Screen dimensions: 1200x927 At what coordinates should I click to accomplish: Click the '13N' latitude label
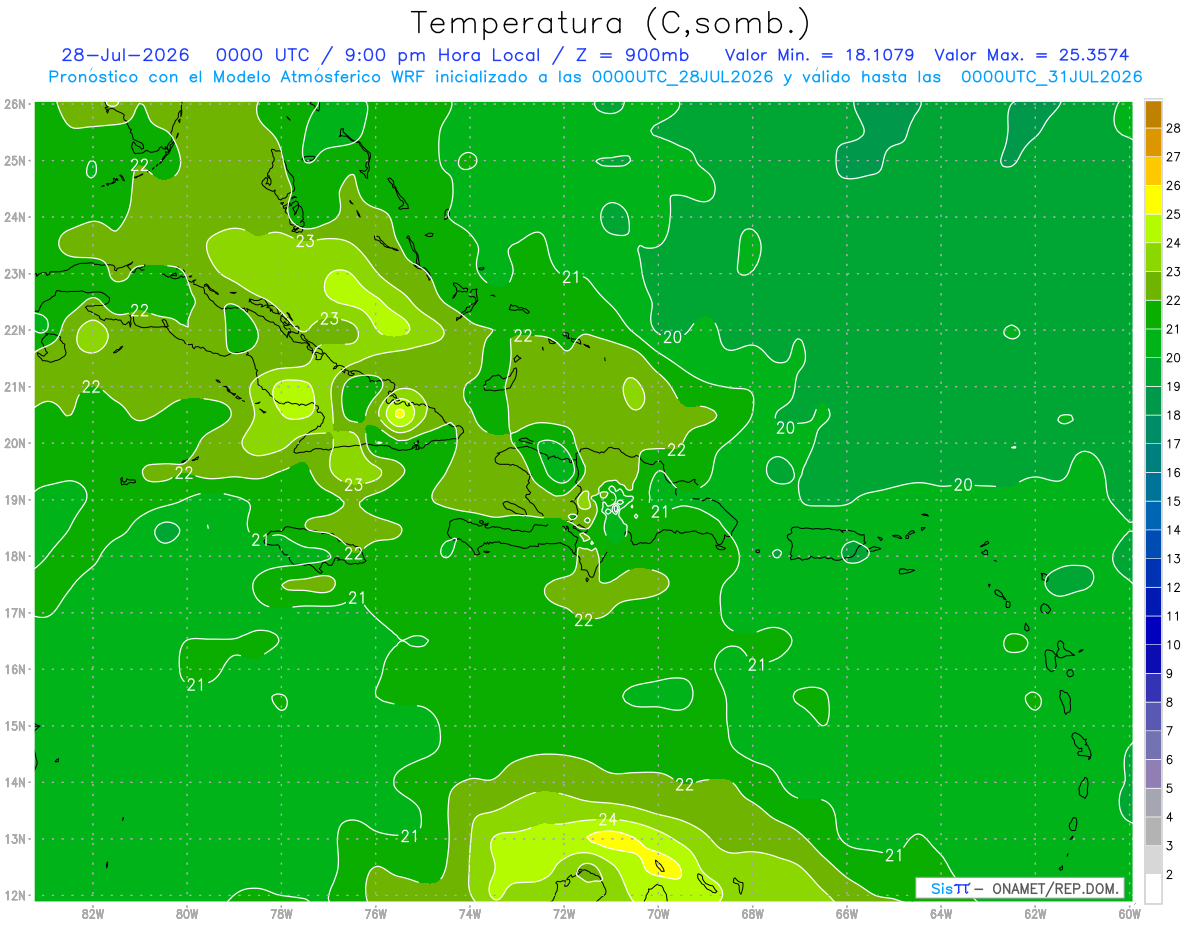14,838
